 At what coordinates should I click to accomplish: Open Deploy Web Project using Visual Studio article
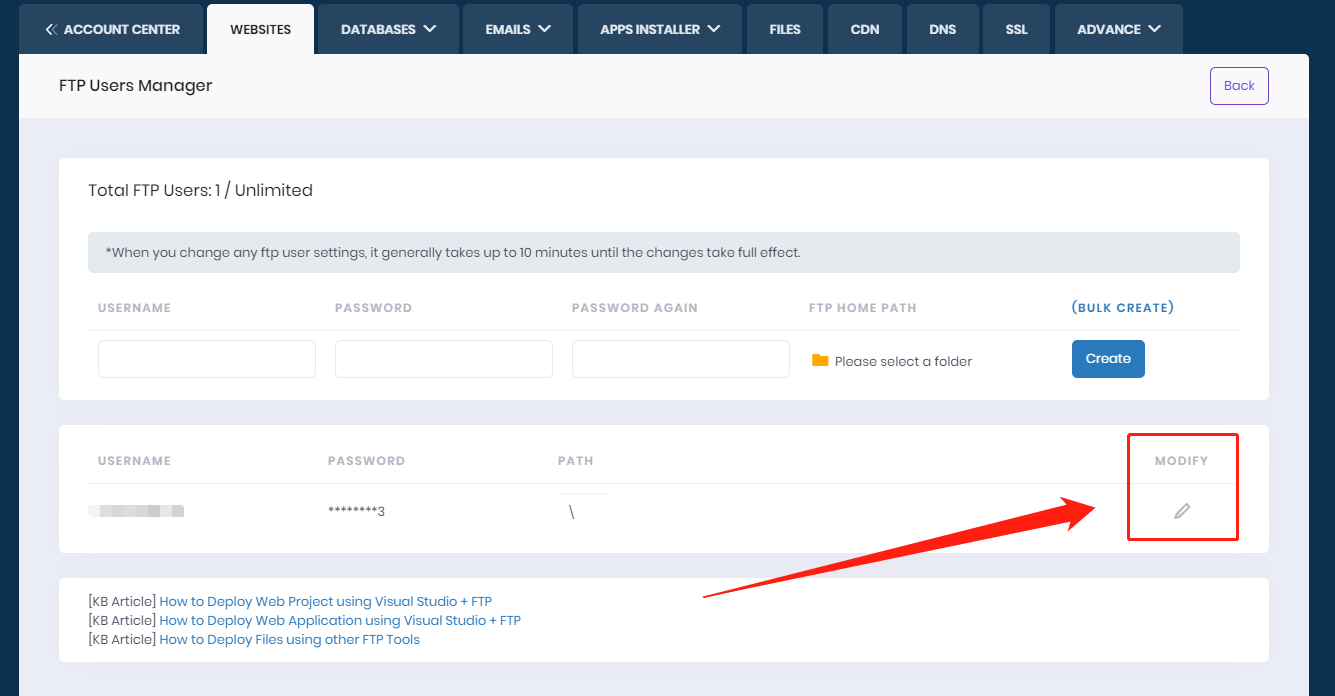(x=325, y=602)
